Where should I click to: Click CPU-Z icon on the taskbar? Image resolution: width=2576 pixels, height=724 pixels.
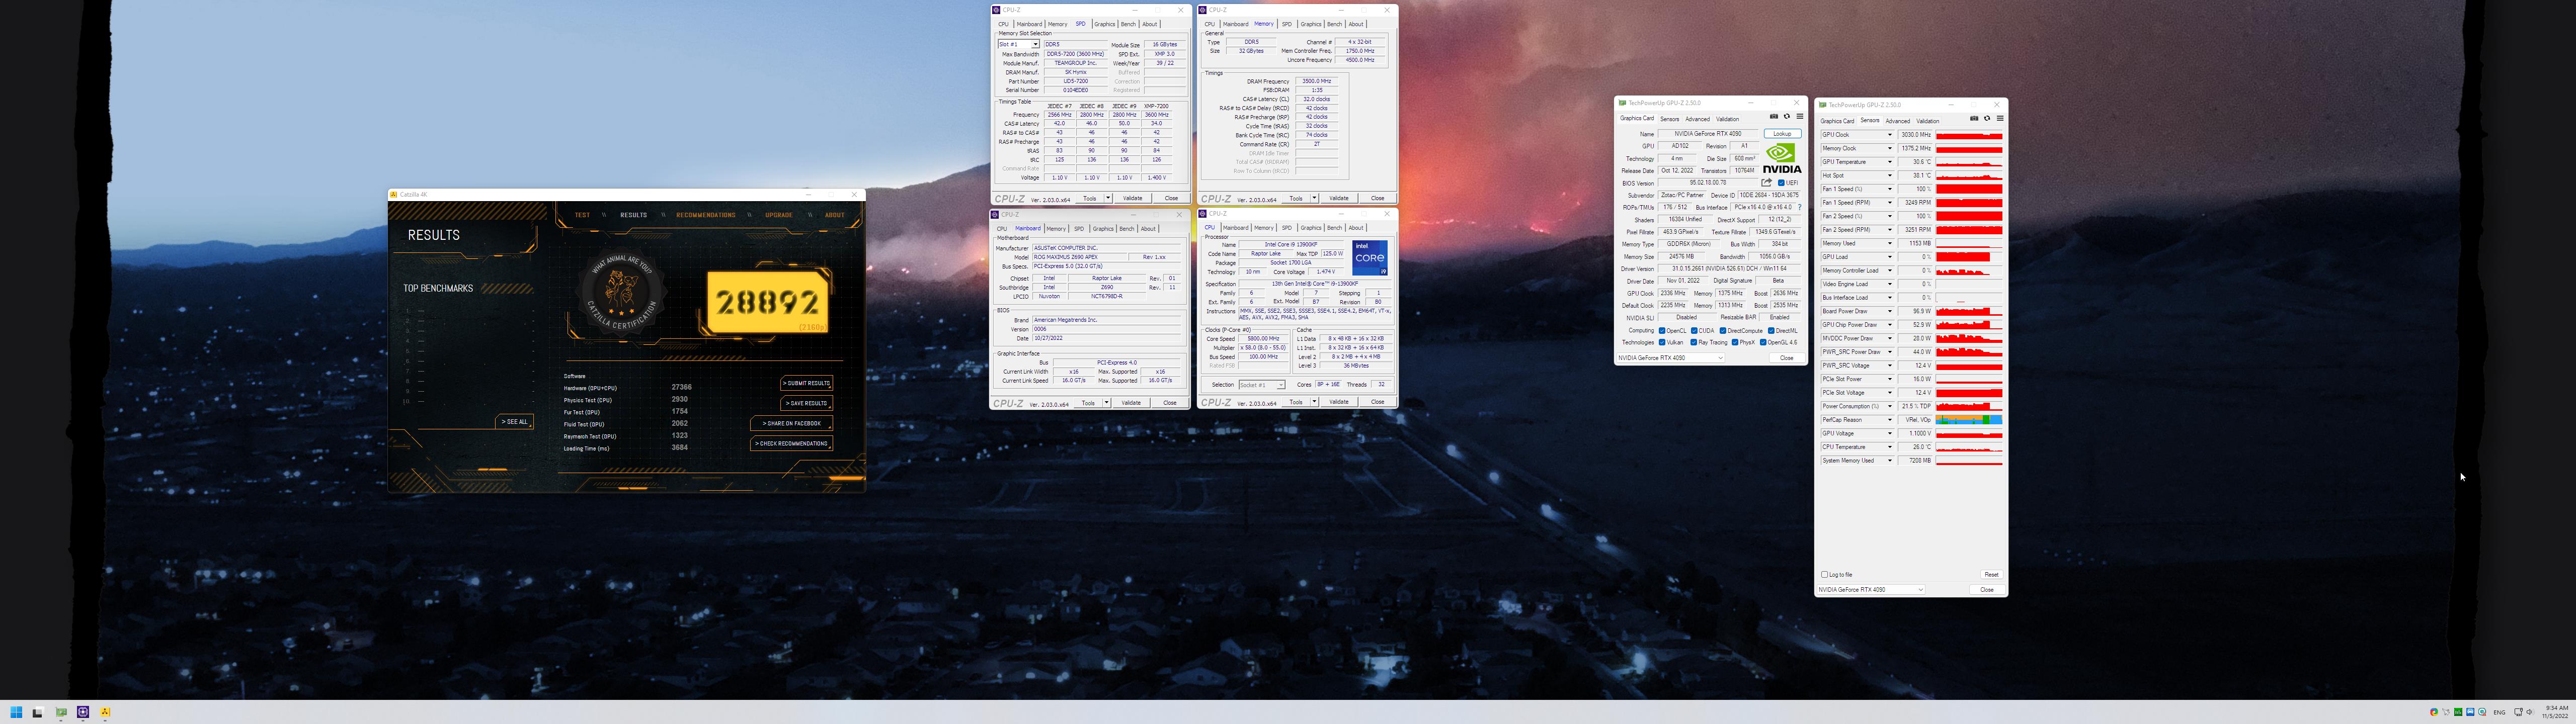click(83, 712)
